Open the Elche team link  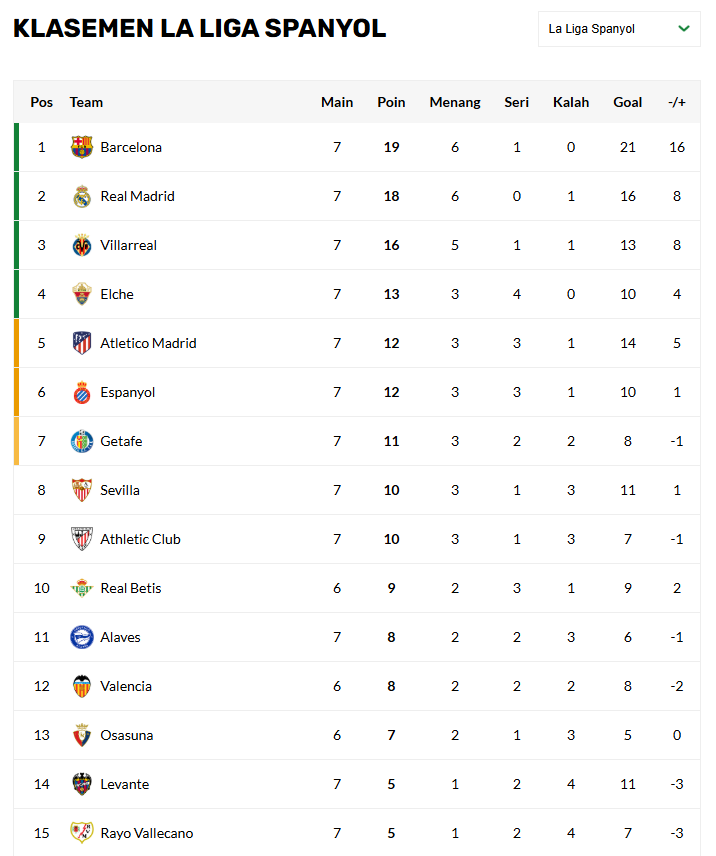coord(117,294)
